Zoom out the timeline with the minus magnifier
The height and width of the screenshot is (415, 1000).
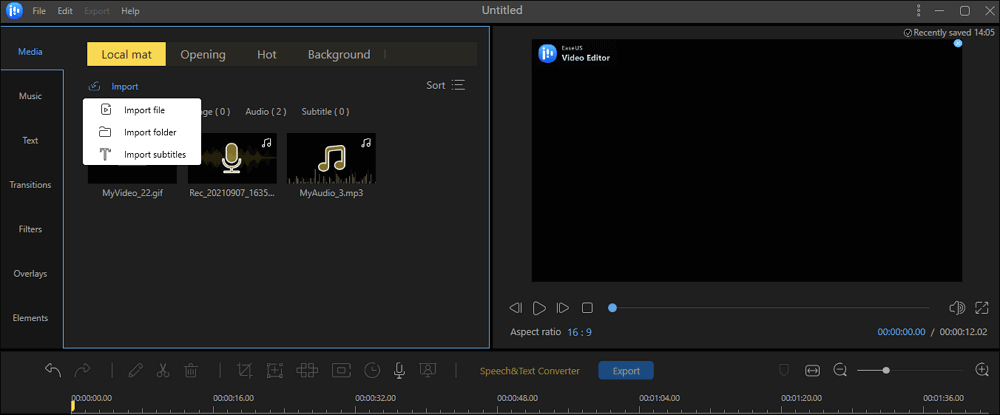(x=840, y=370)
